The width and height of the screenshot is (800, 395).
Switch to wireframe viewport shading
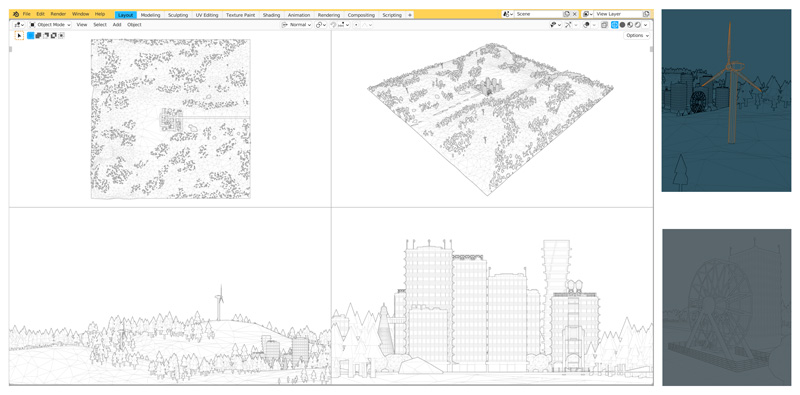click(x=615, y=24)
